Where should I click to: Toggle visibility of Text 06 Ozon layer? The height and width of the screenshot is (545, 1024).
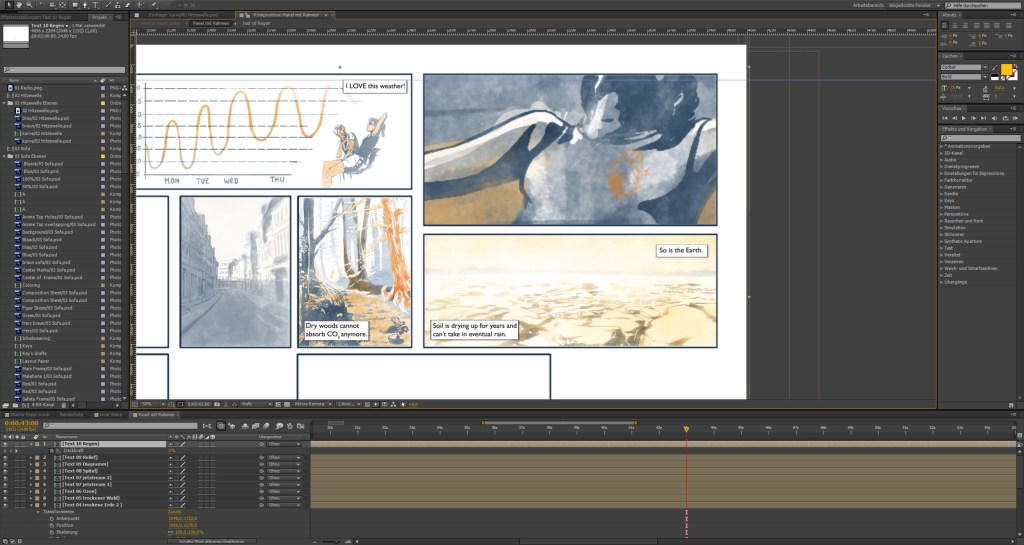point(5,491)
